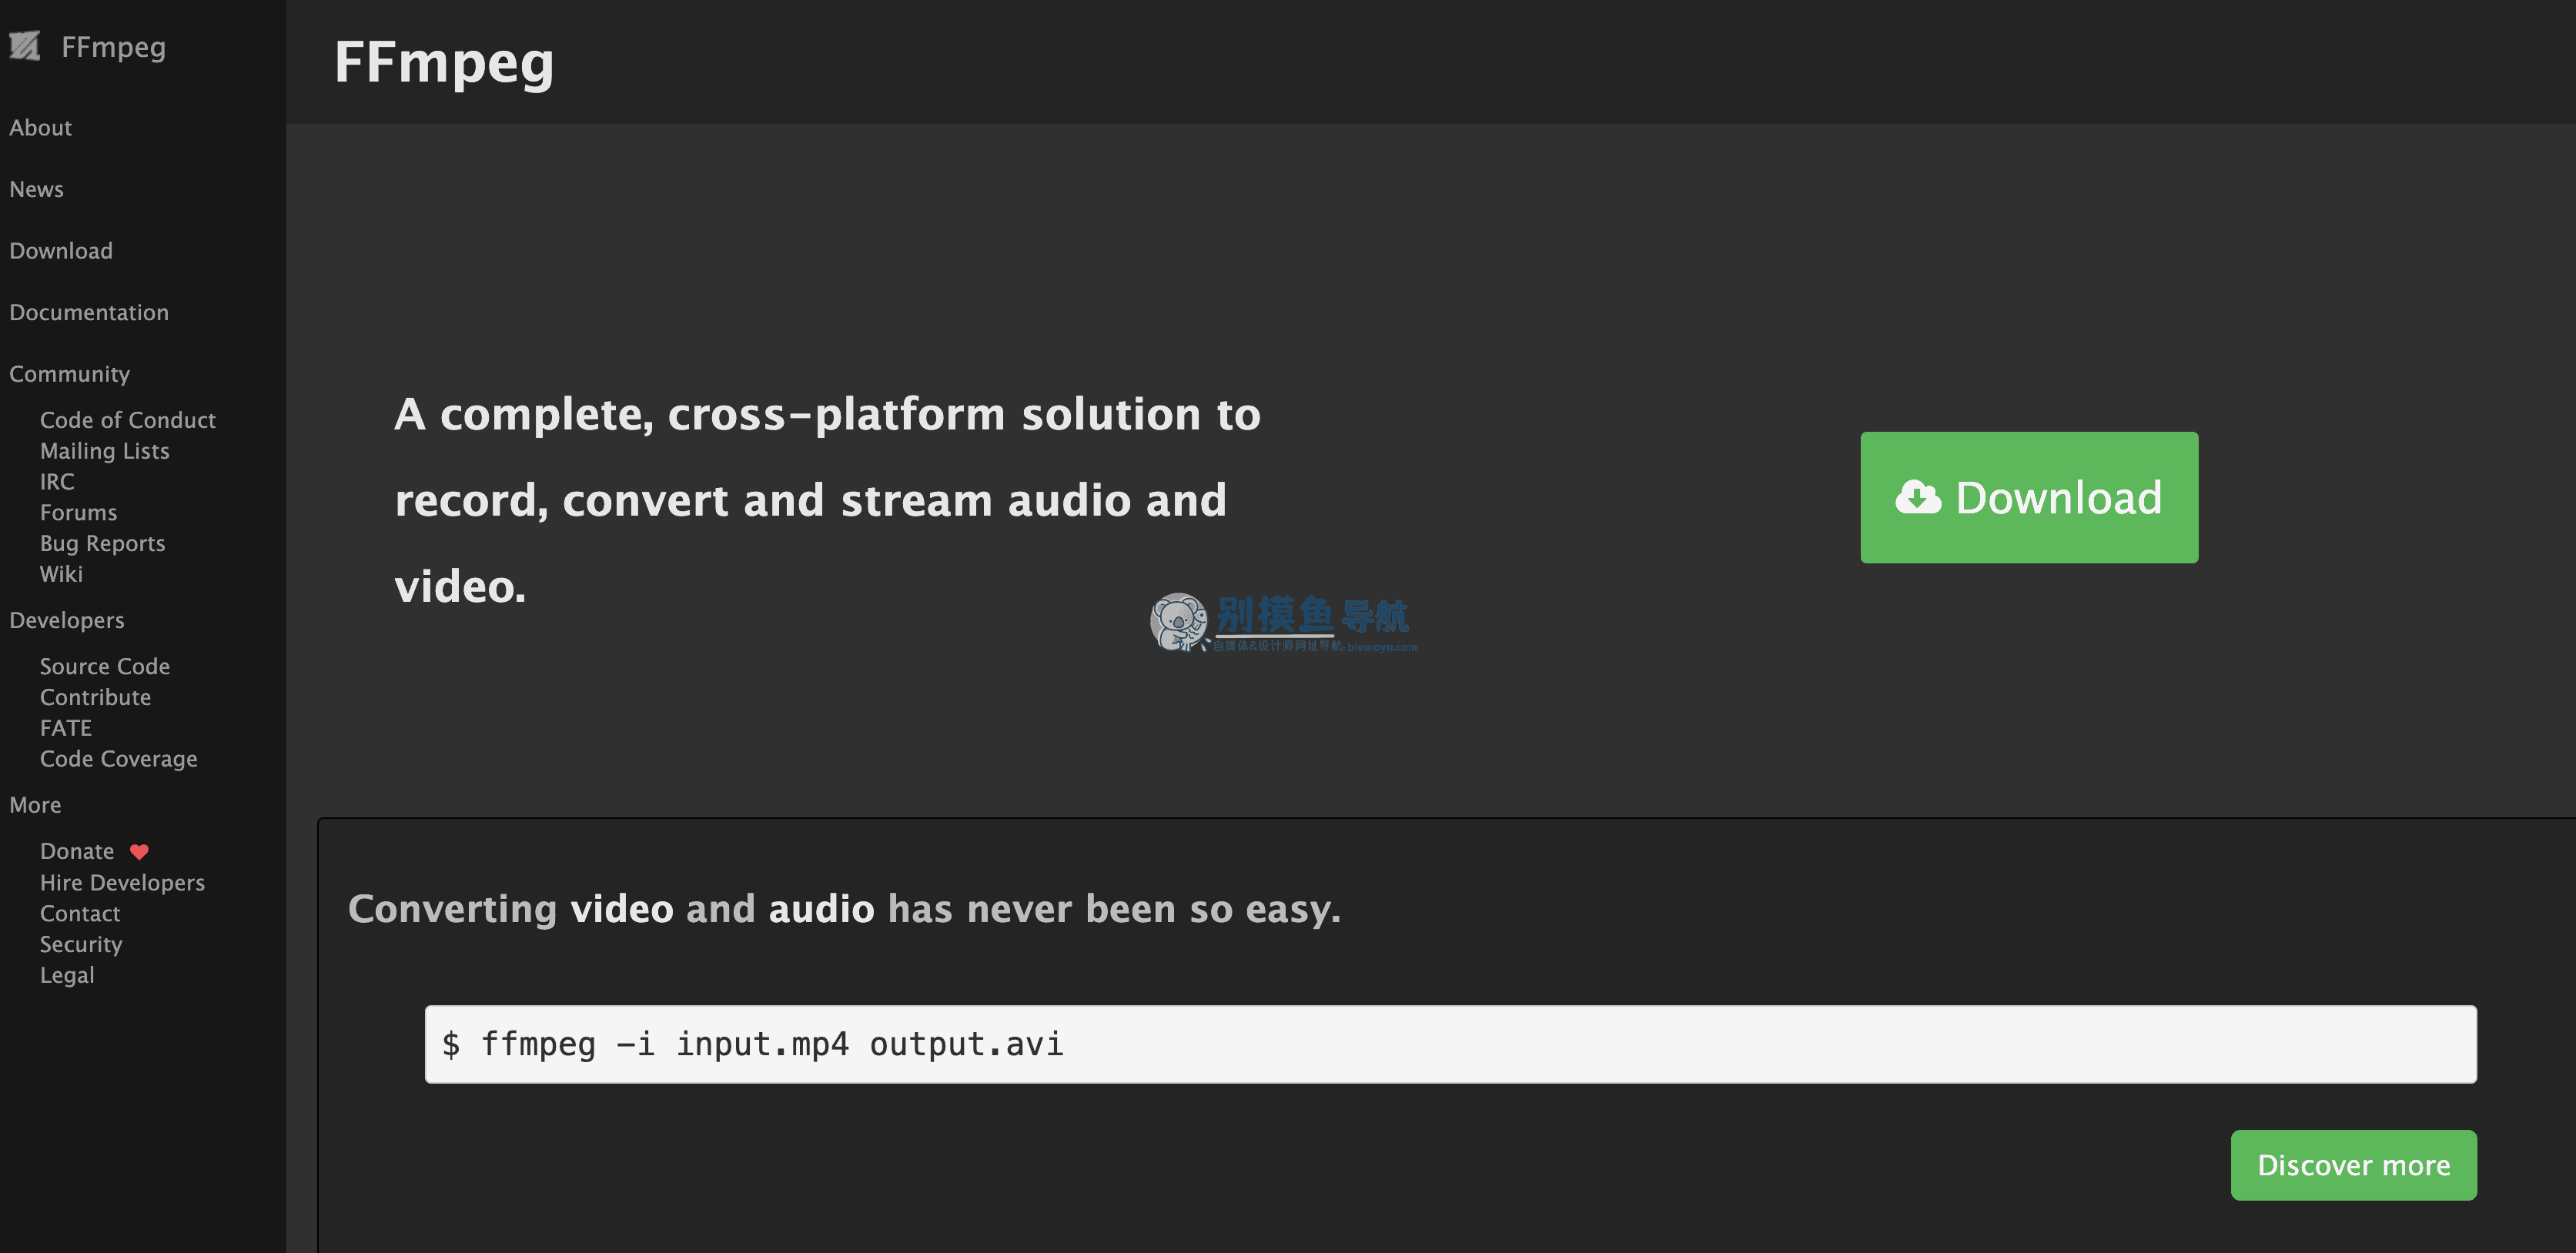Open the Bug Reports link

coord(103,543)
